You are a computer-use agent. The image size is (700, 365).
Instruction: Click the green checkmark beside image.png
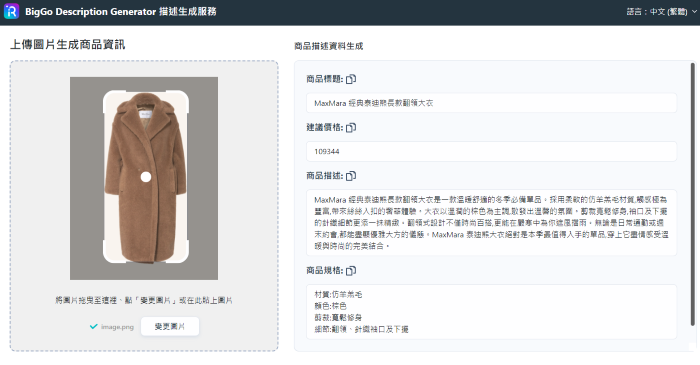[x=93, y=327]
